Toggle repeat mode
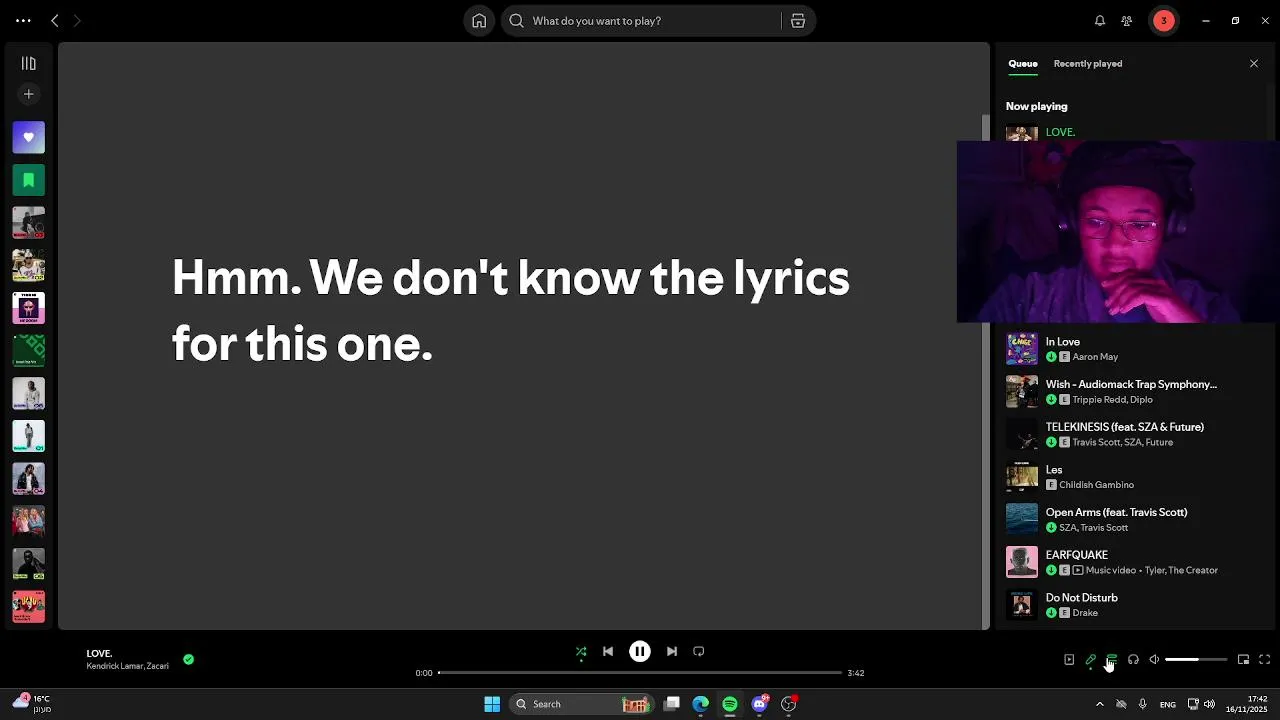The width and height of the screenshot is (1280, 720). [699, 651]
